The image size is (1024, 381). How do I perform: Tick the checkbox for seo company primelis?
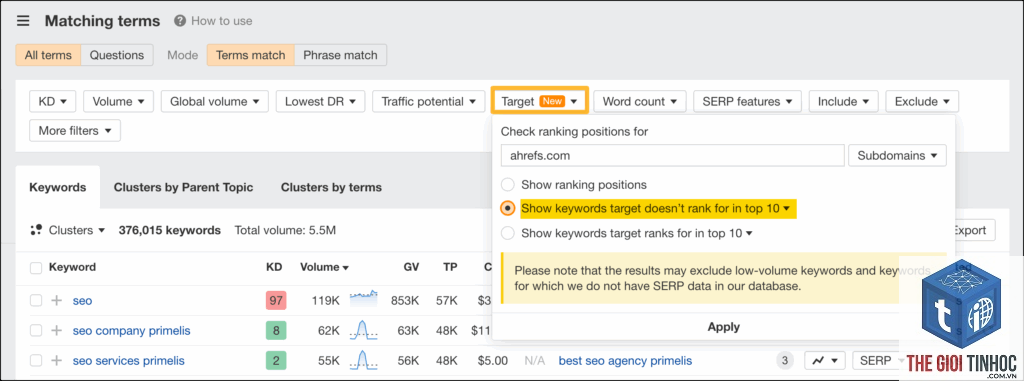click(x=36, y=331)
